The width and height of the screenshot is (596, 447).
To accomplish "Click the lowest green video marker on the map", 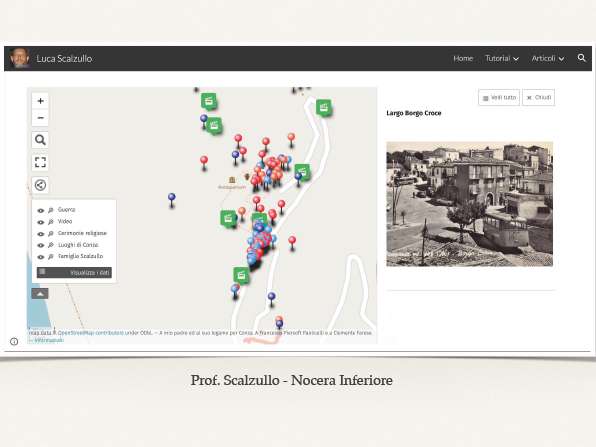I will coord(241,275).
